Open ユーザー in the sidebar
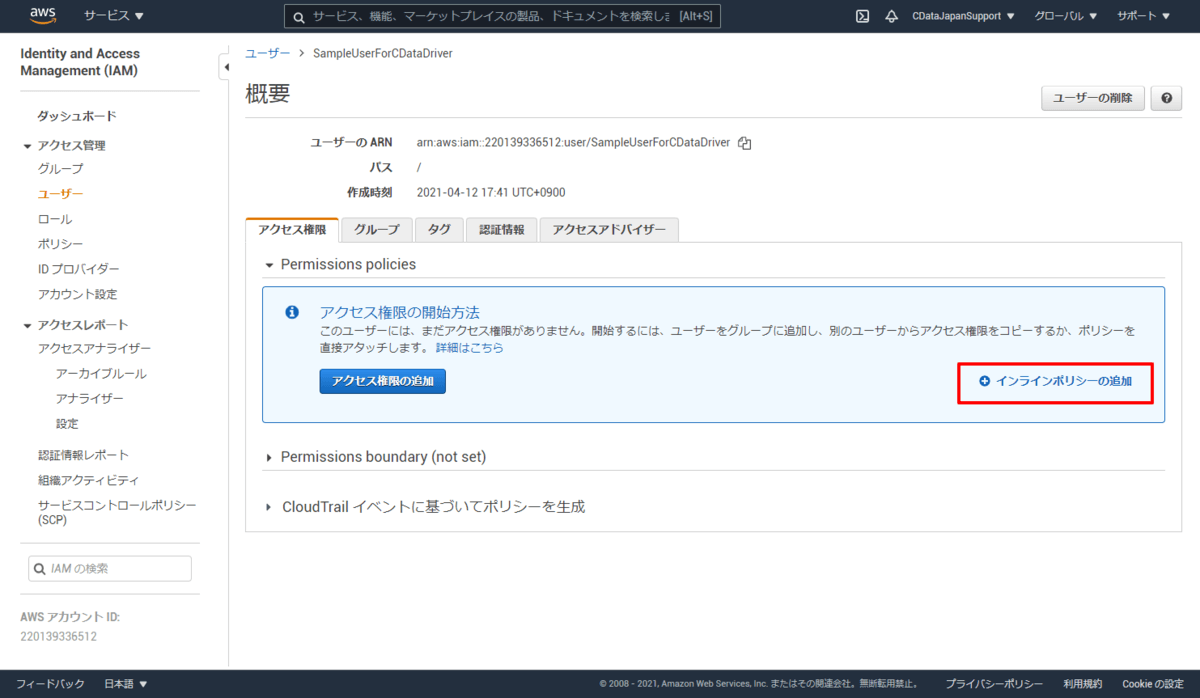 click(60, 194)
